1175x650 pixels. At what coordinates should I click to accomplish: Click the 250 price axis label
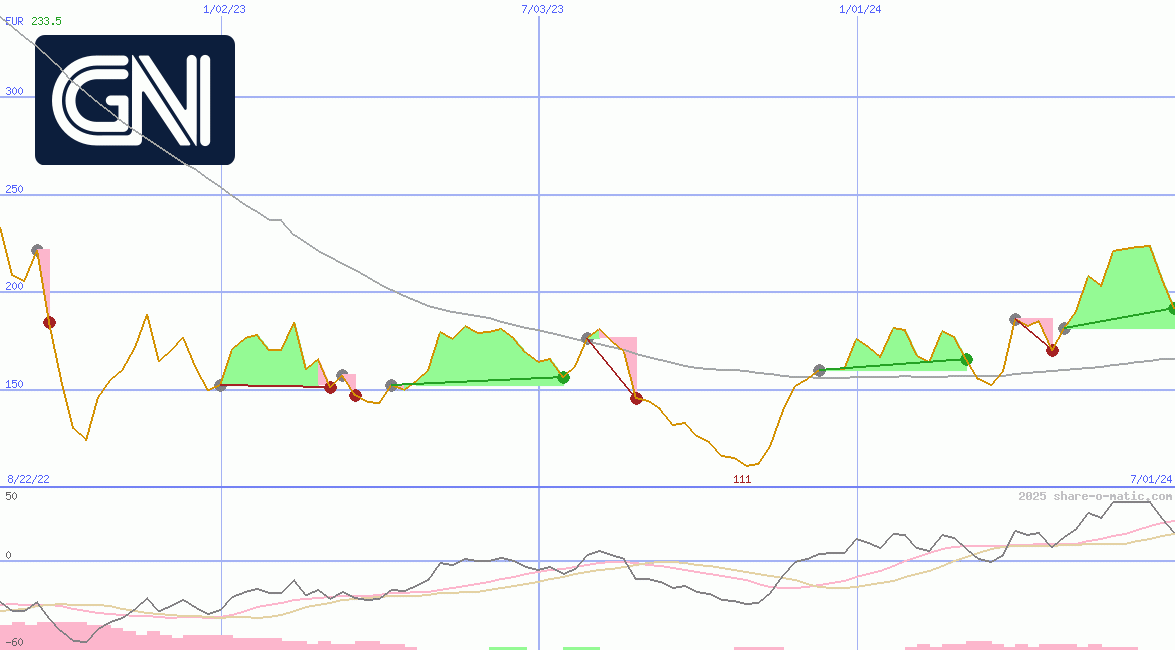(14, 189)
